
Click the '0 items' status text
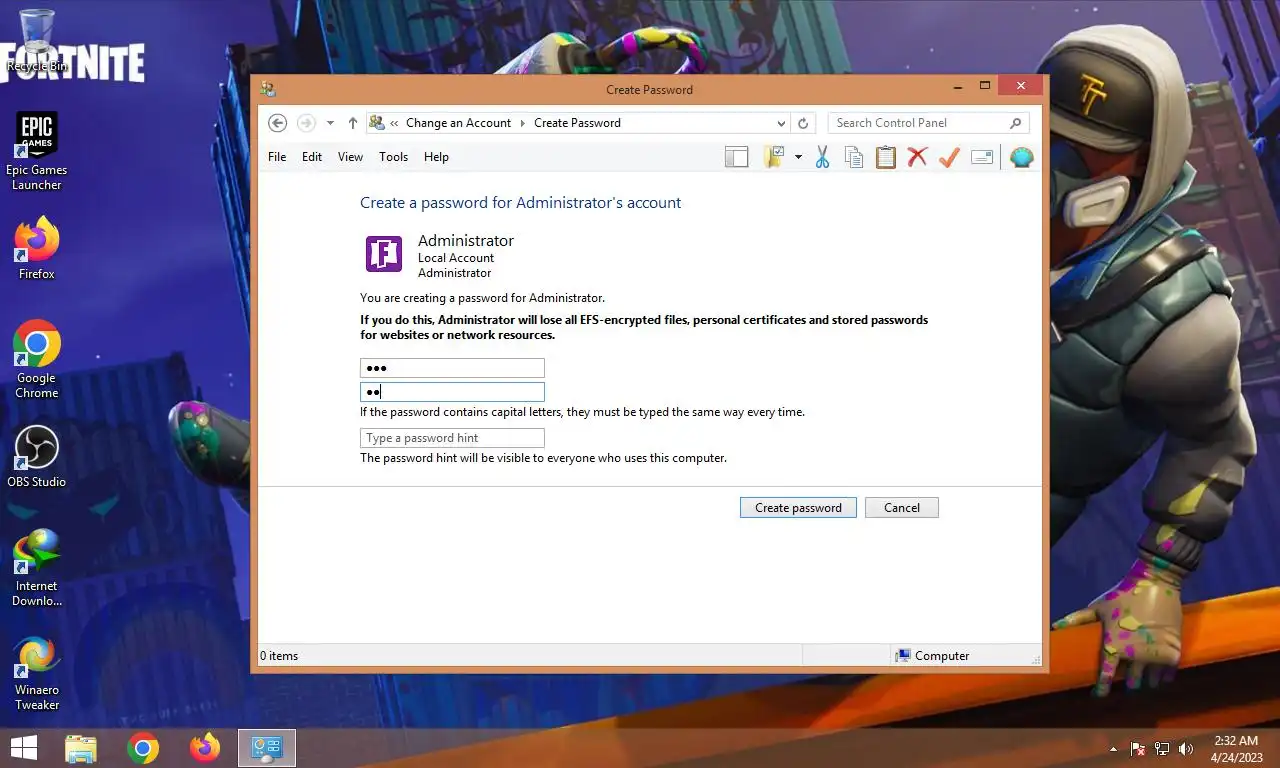tap(279, 656)
